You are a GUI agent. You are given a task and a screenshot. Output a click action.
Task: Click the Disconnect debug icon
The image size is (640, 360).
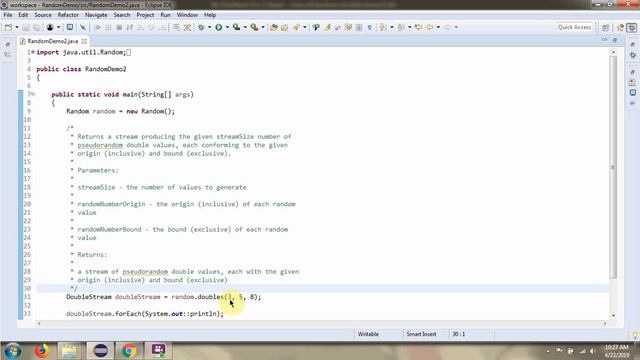point(130,27)
